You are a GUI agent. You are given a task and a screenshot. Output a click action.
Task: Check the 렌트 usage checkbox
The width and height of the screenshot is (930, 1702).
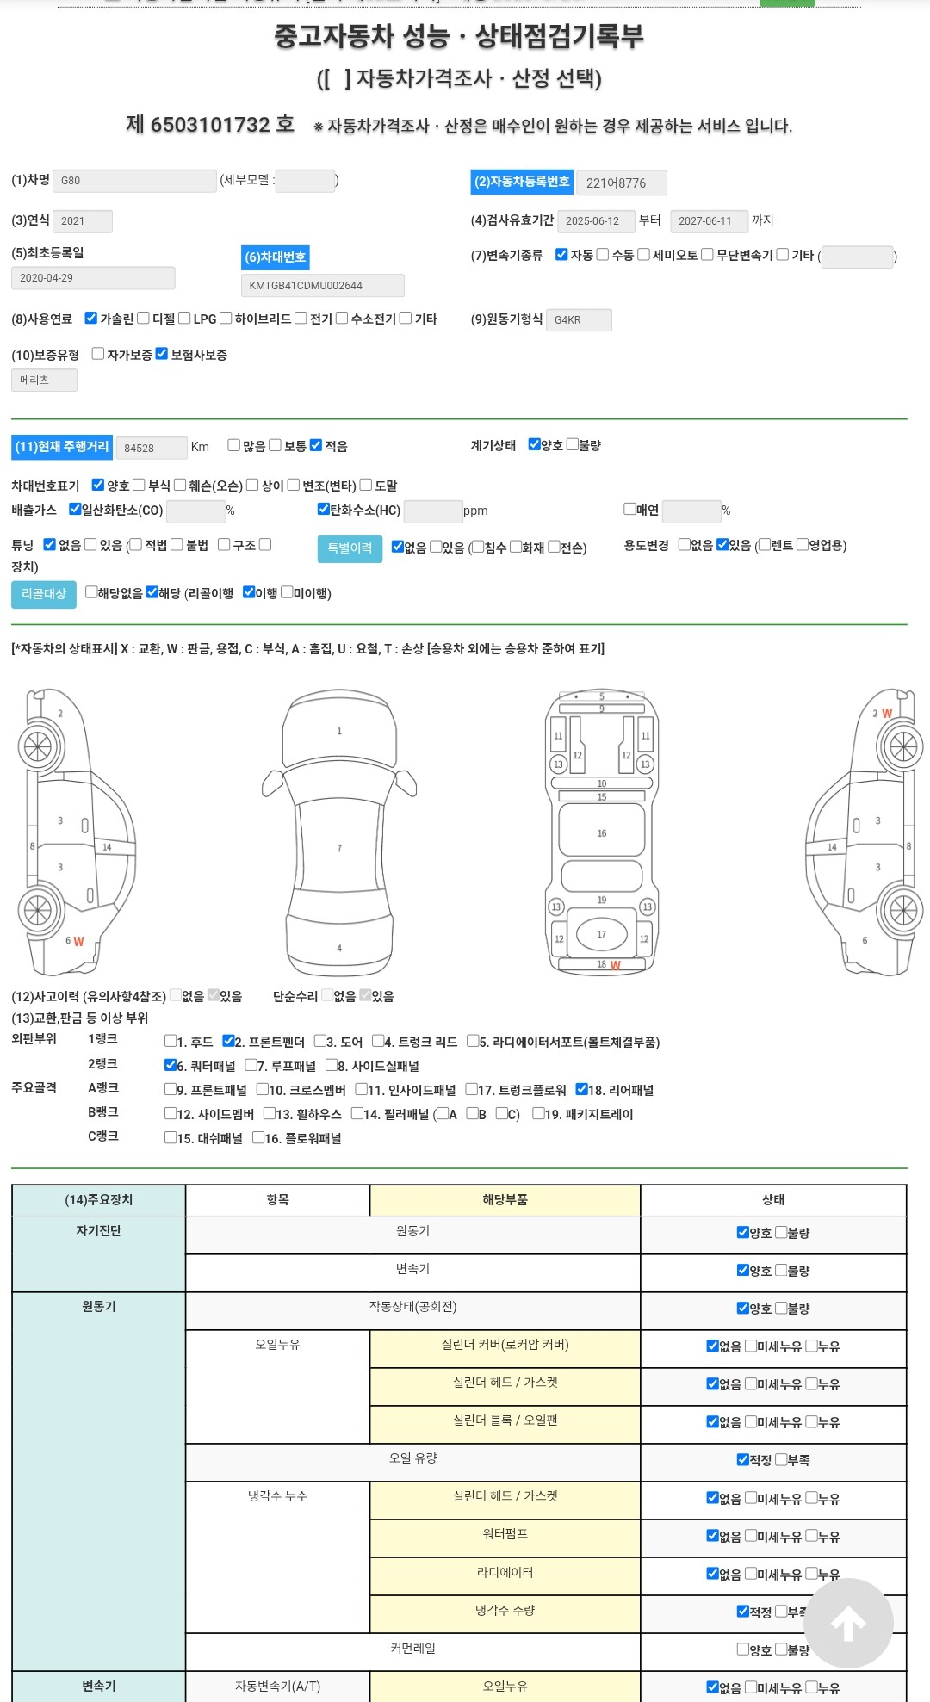click(765, 546)
